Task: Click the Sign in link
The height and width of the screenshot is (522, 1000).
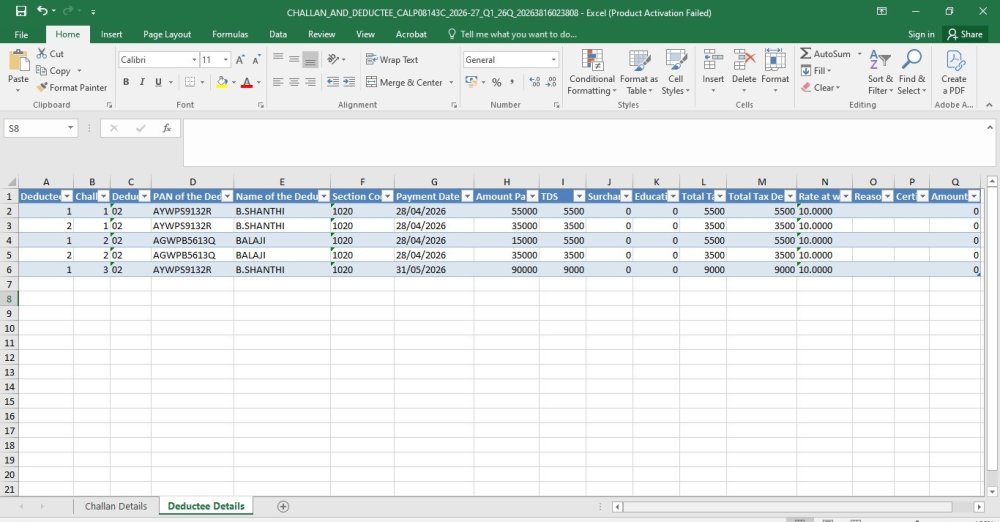Action: (921, 34)
